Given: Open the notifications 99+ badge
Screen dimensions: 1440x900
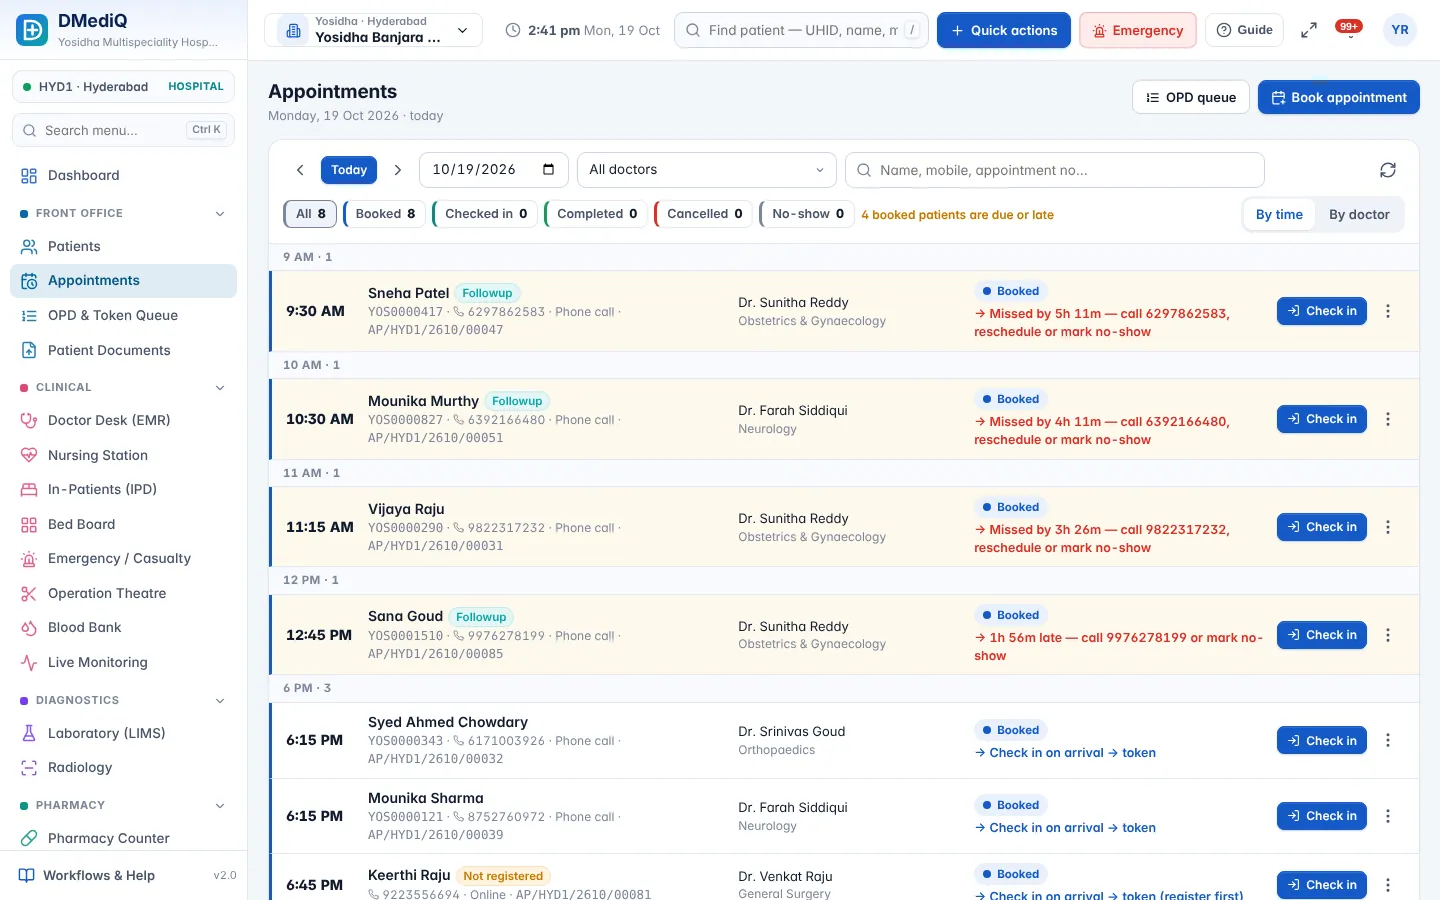Looking at the screenshot, I should (x=1349, y=28).
